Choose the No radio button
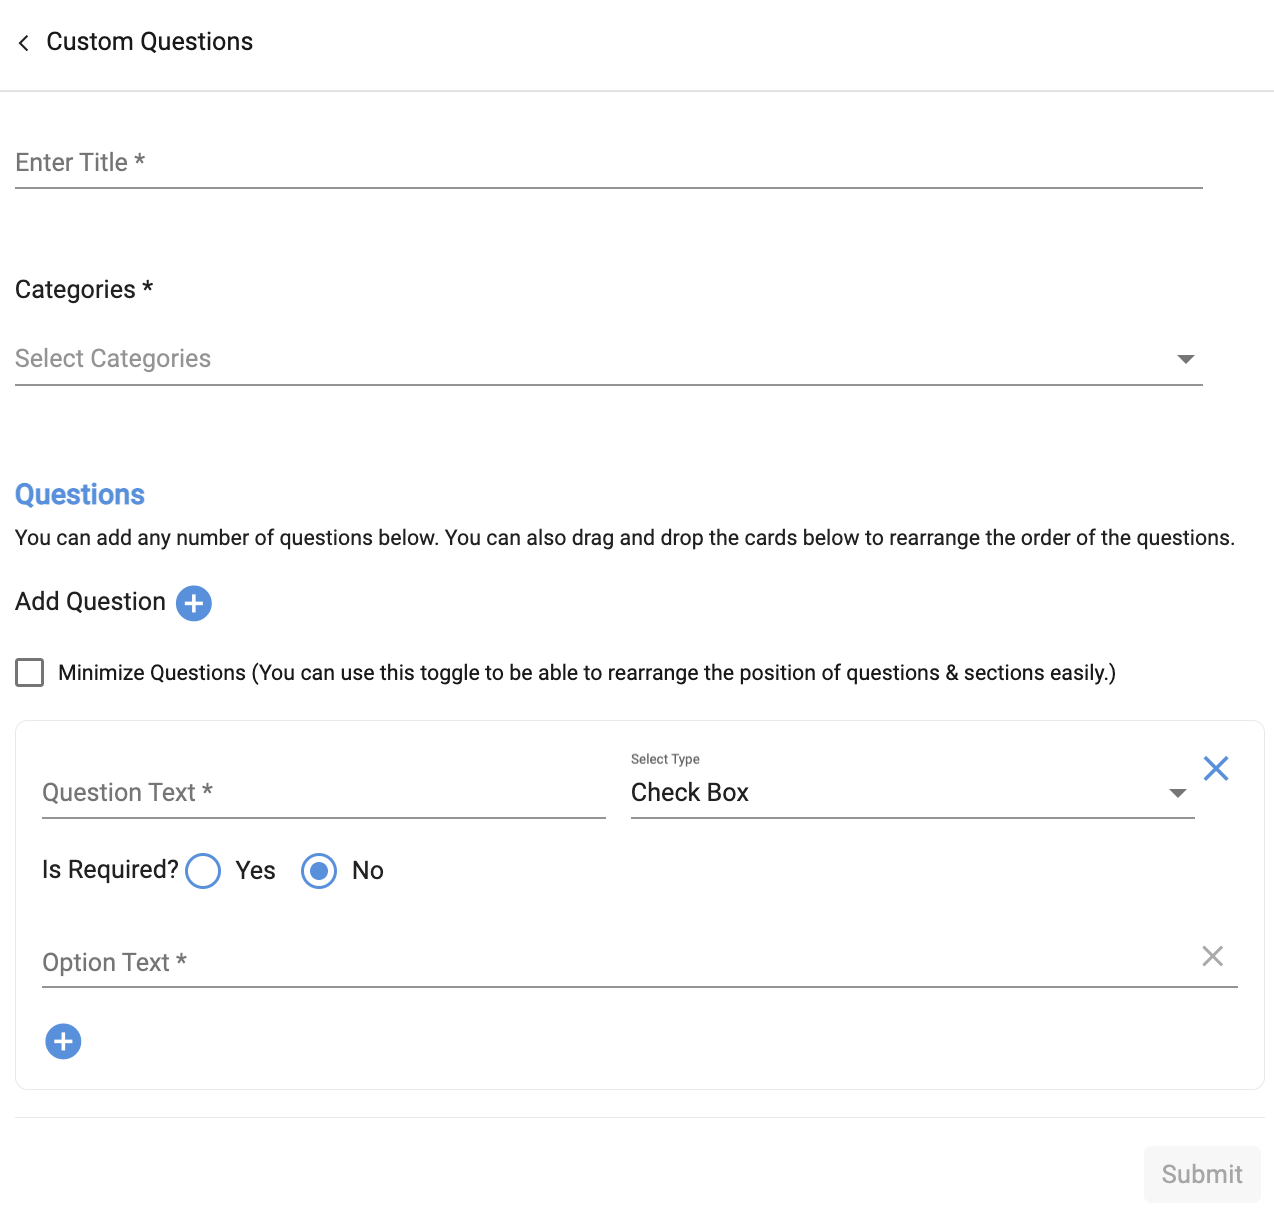Screen dimensions: 1274x1212 (x=319, y=870)
